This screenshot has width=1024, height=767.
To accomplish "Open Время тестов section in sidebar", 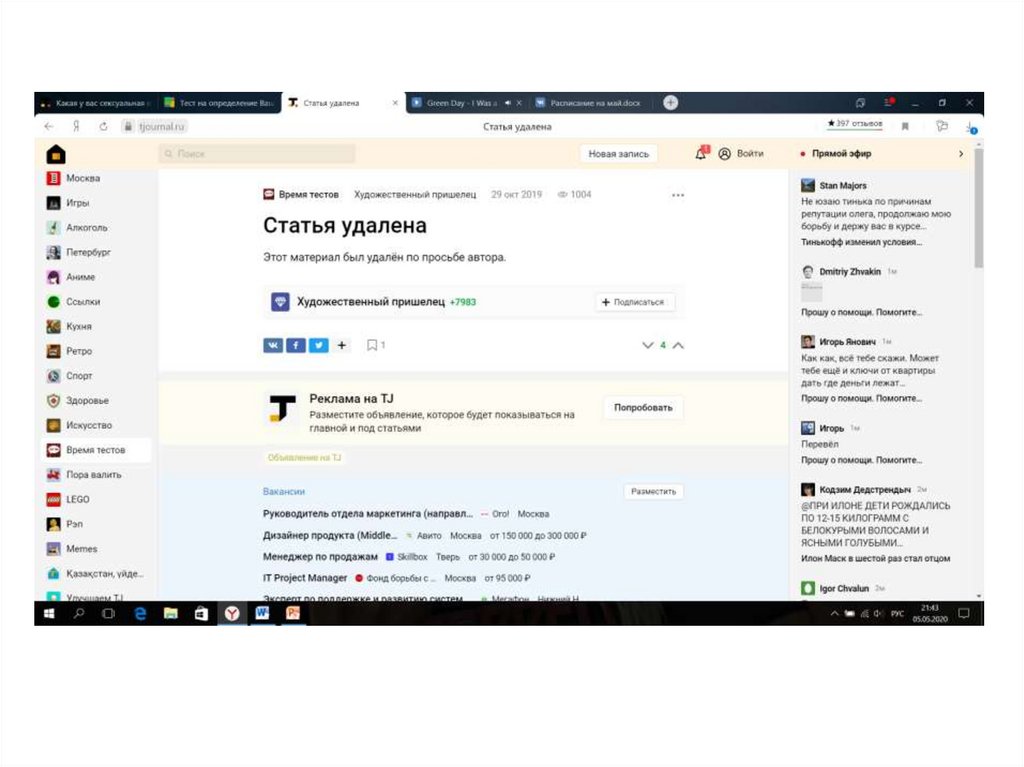I will [96, 449].
